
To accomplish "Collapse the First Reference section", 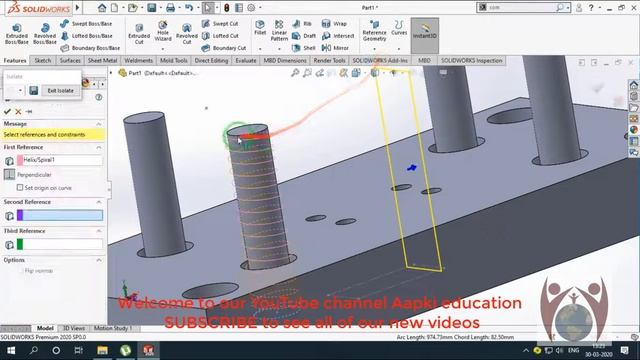I will [99, 147].
